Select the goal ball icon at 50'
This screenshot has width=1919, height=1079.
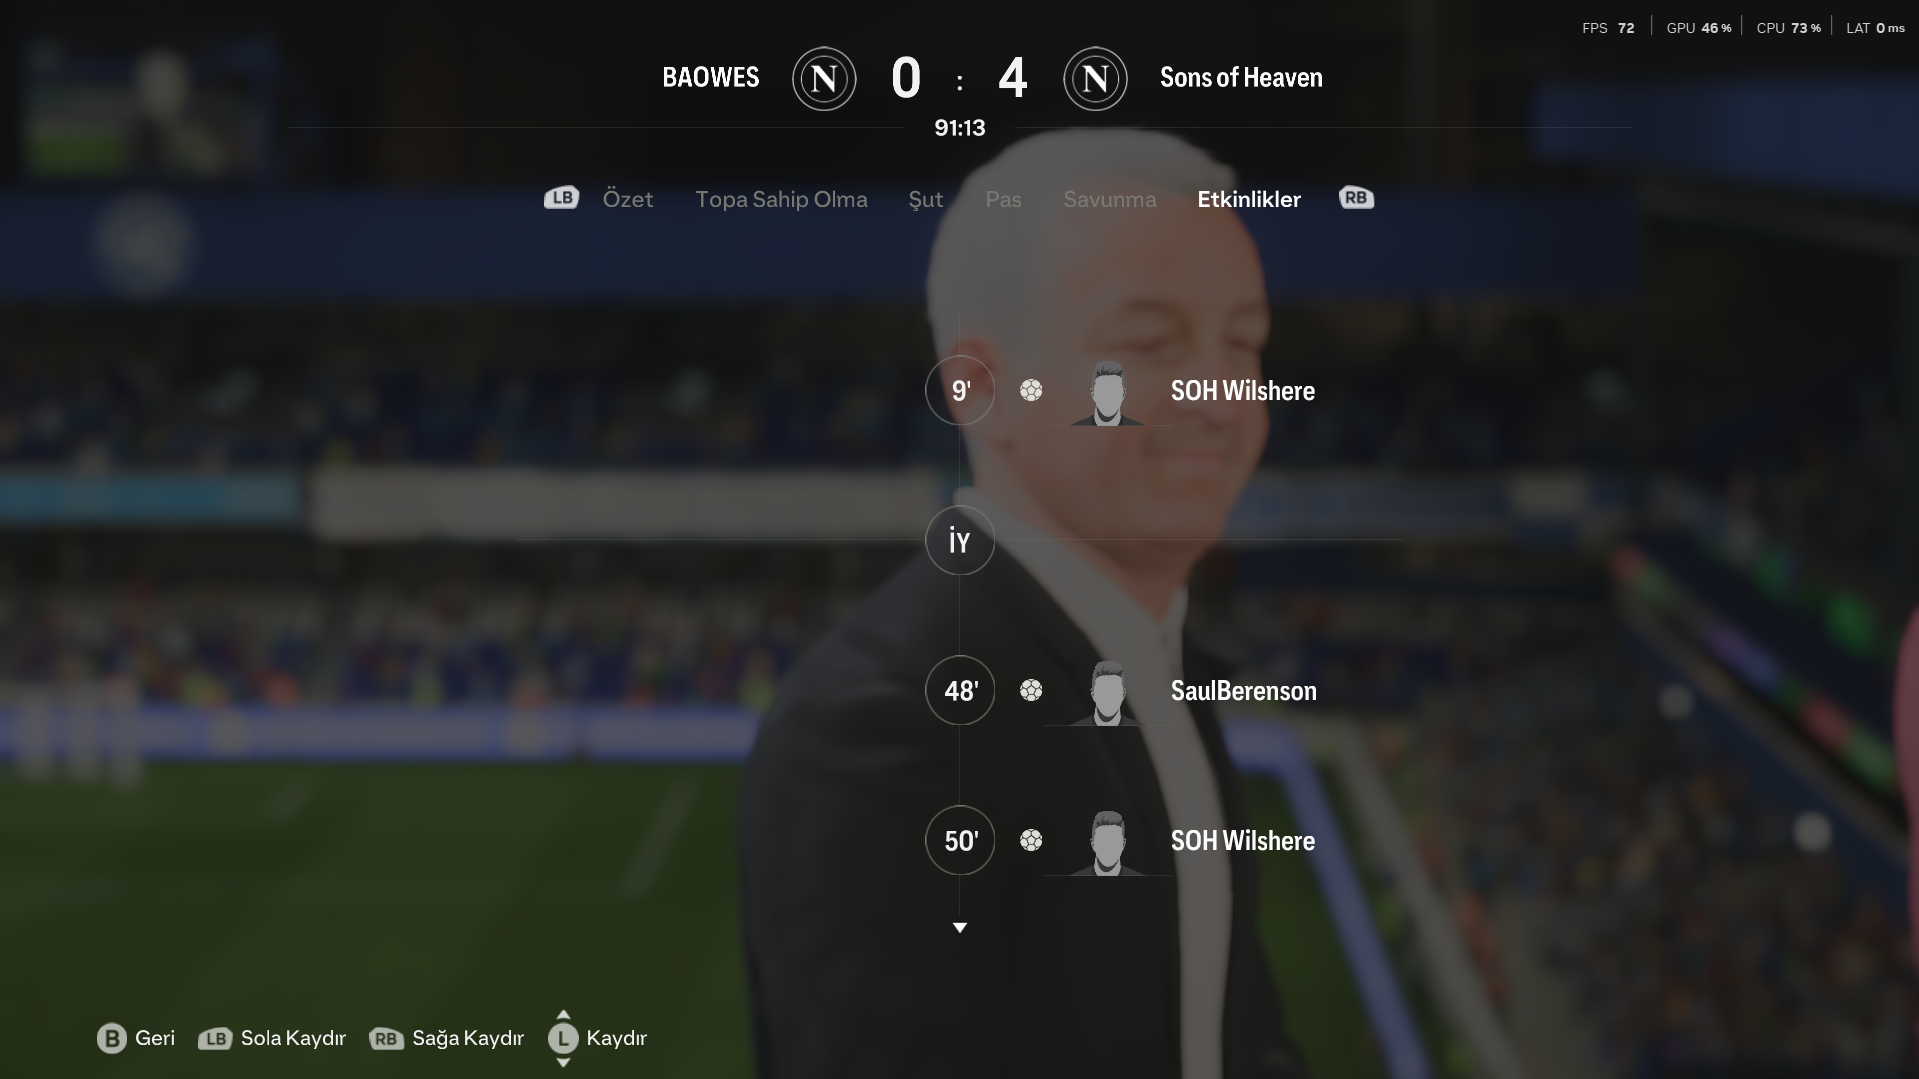[1031, 840]
